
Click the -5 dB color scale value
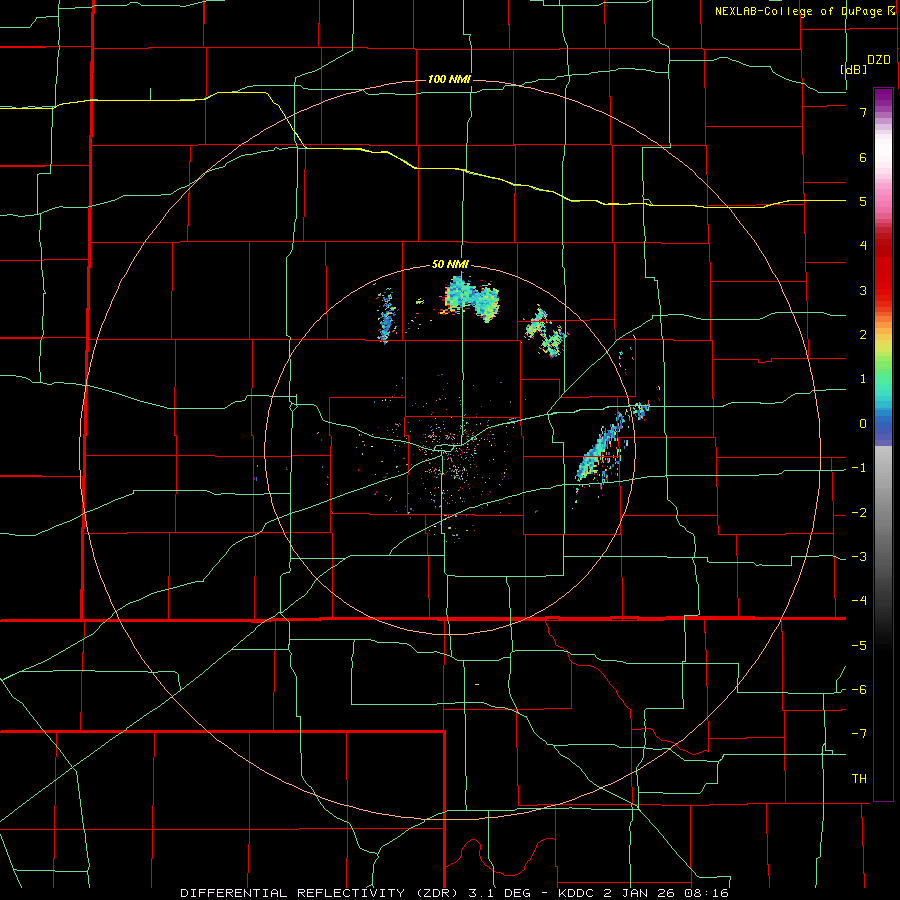click(x=859, y=646)
